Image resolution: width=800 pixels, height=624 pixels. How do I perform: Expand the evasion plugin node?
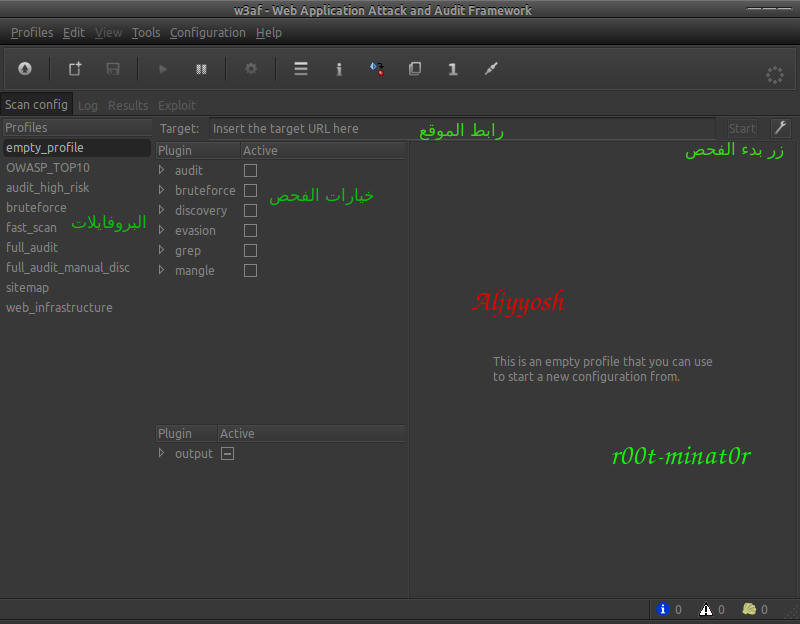point(162,230)
